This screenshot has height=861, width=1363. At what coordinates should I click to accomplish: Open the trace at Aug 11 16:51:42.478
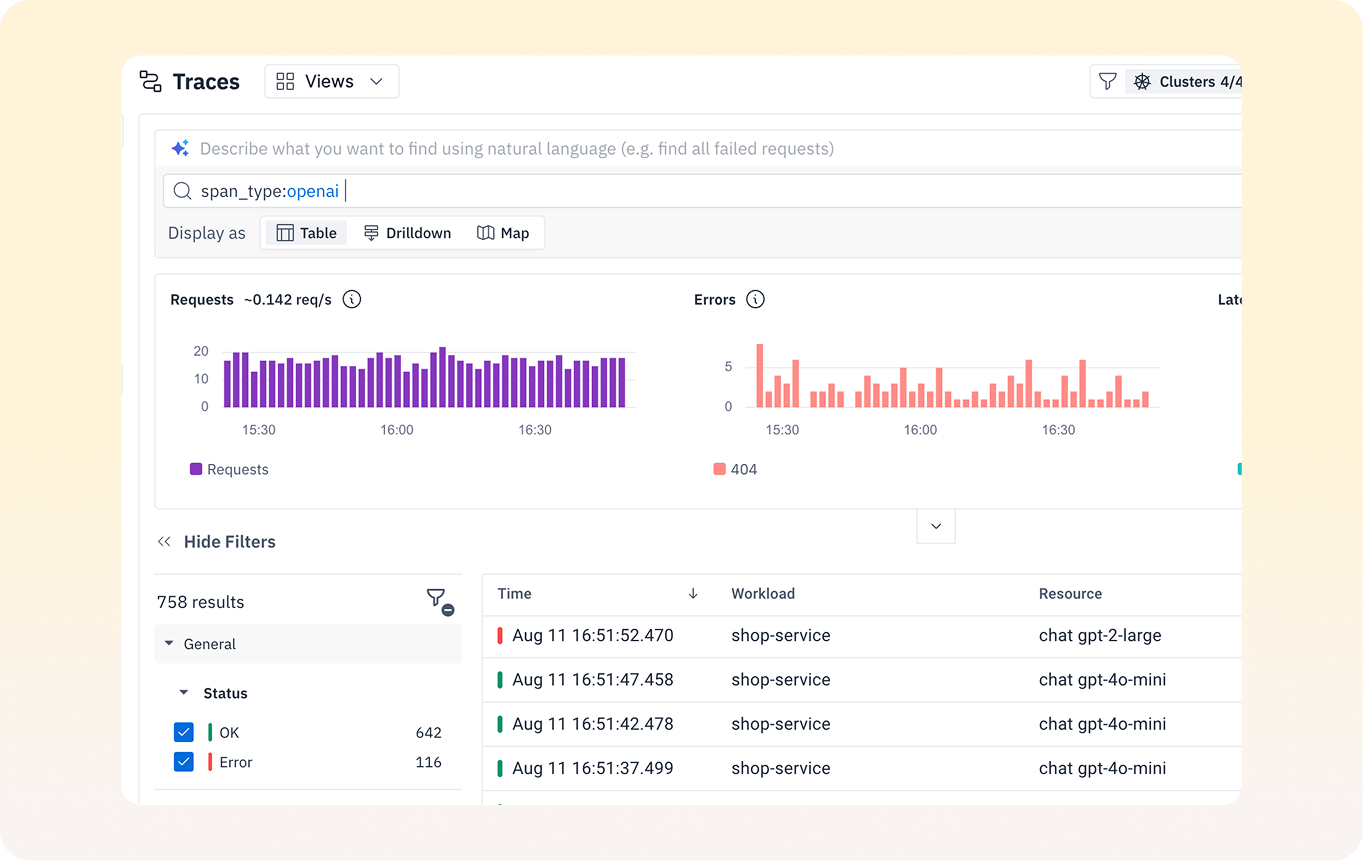[862, 724]
